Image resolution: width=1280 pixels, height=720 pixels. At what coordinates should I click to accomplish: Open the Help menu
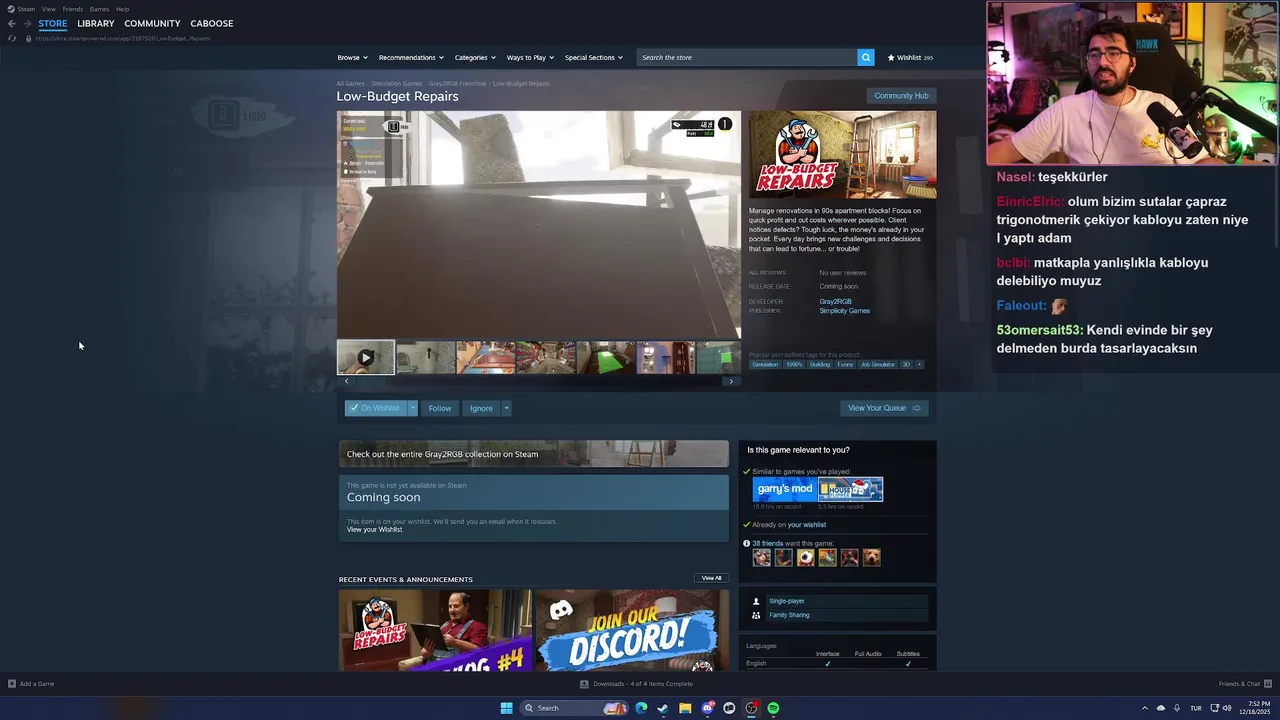(122, 9)
